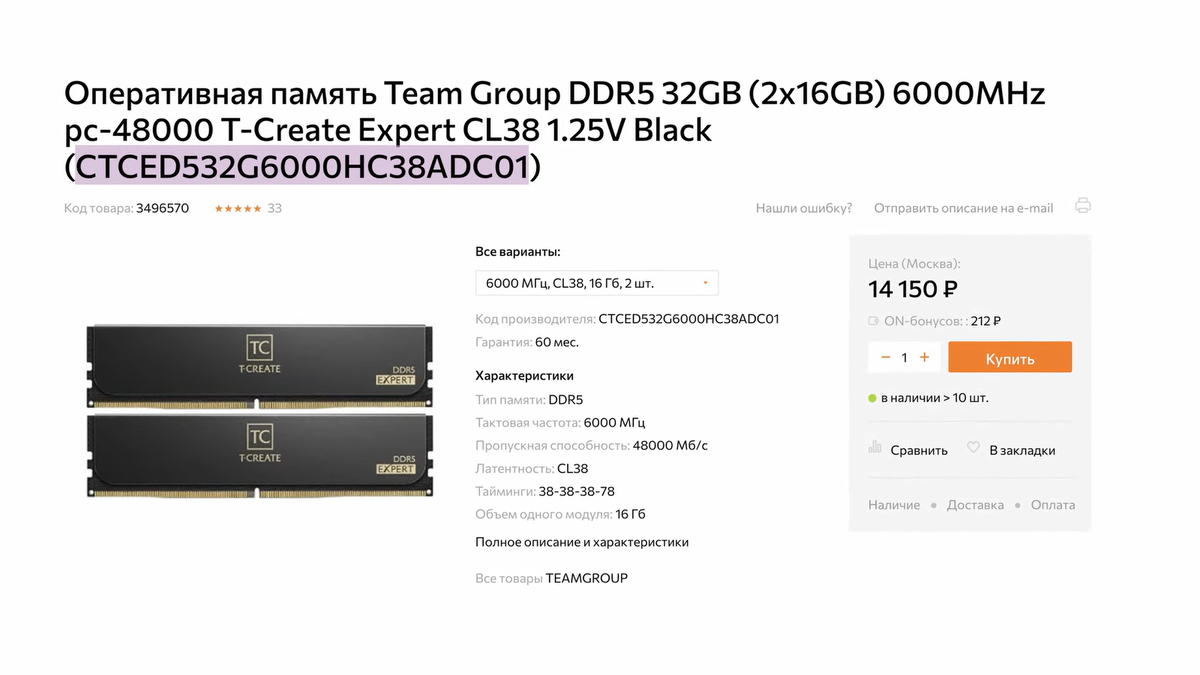Image resolution: width=1200 pixels, height=675 pixels.
Task: Open Полное описание и характеристики link
Action: [582, 542]
